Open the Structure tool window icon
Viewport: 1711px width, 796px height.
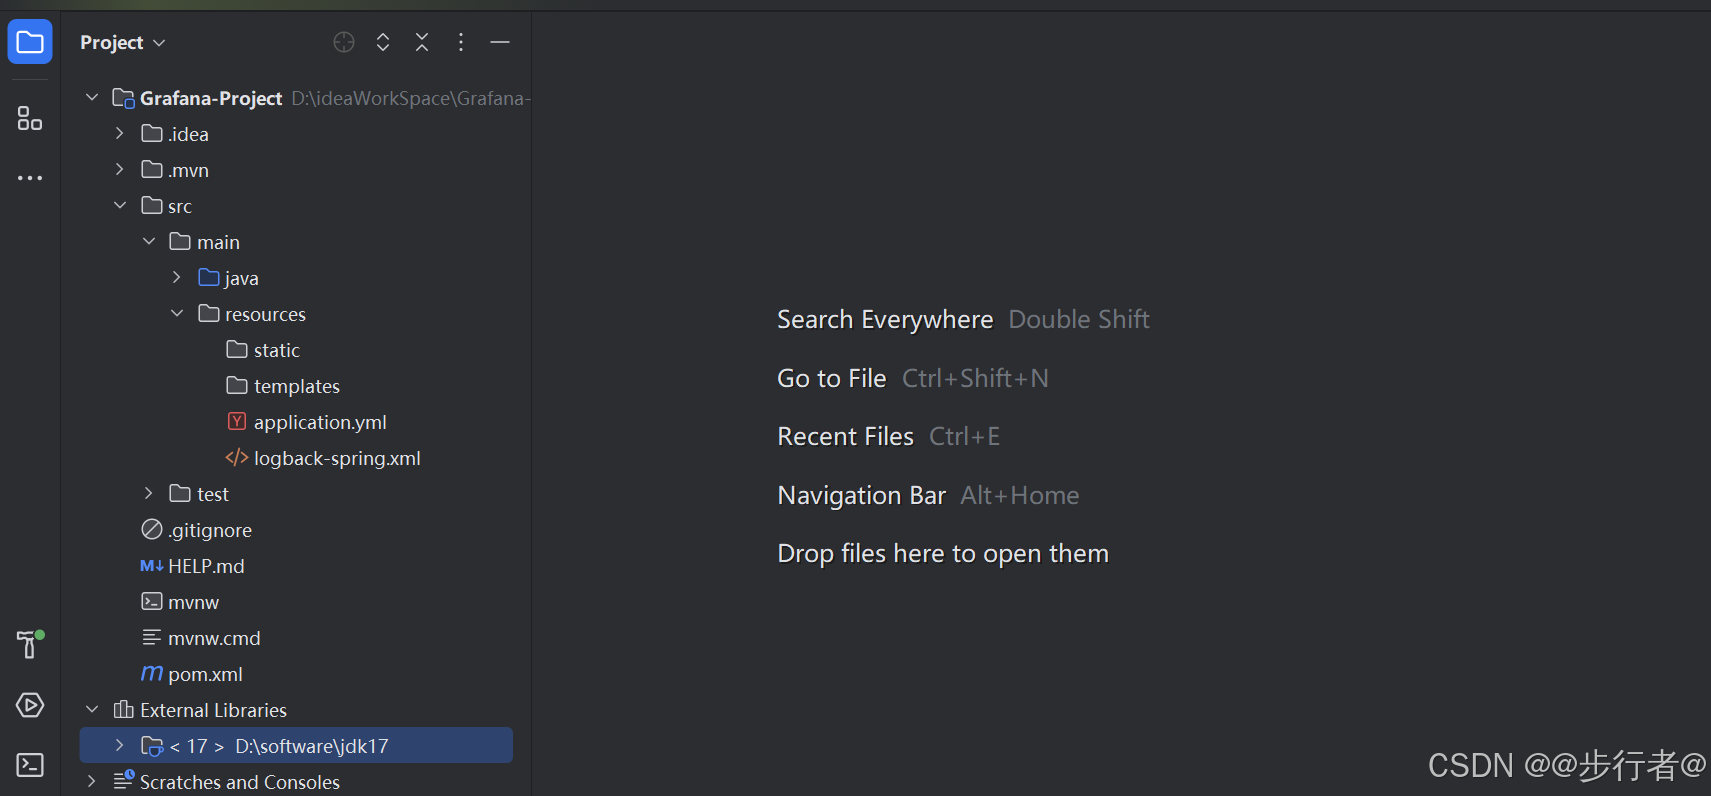click(x=30, y=118)
